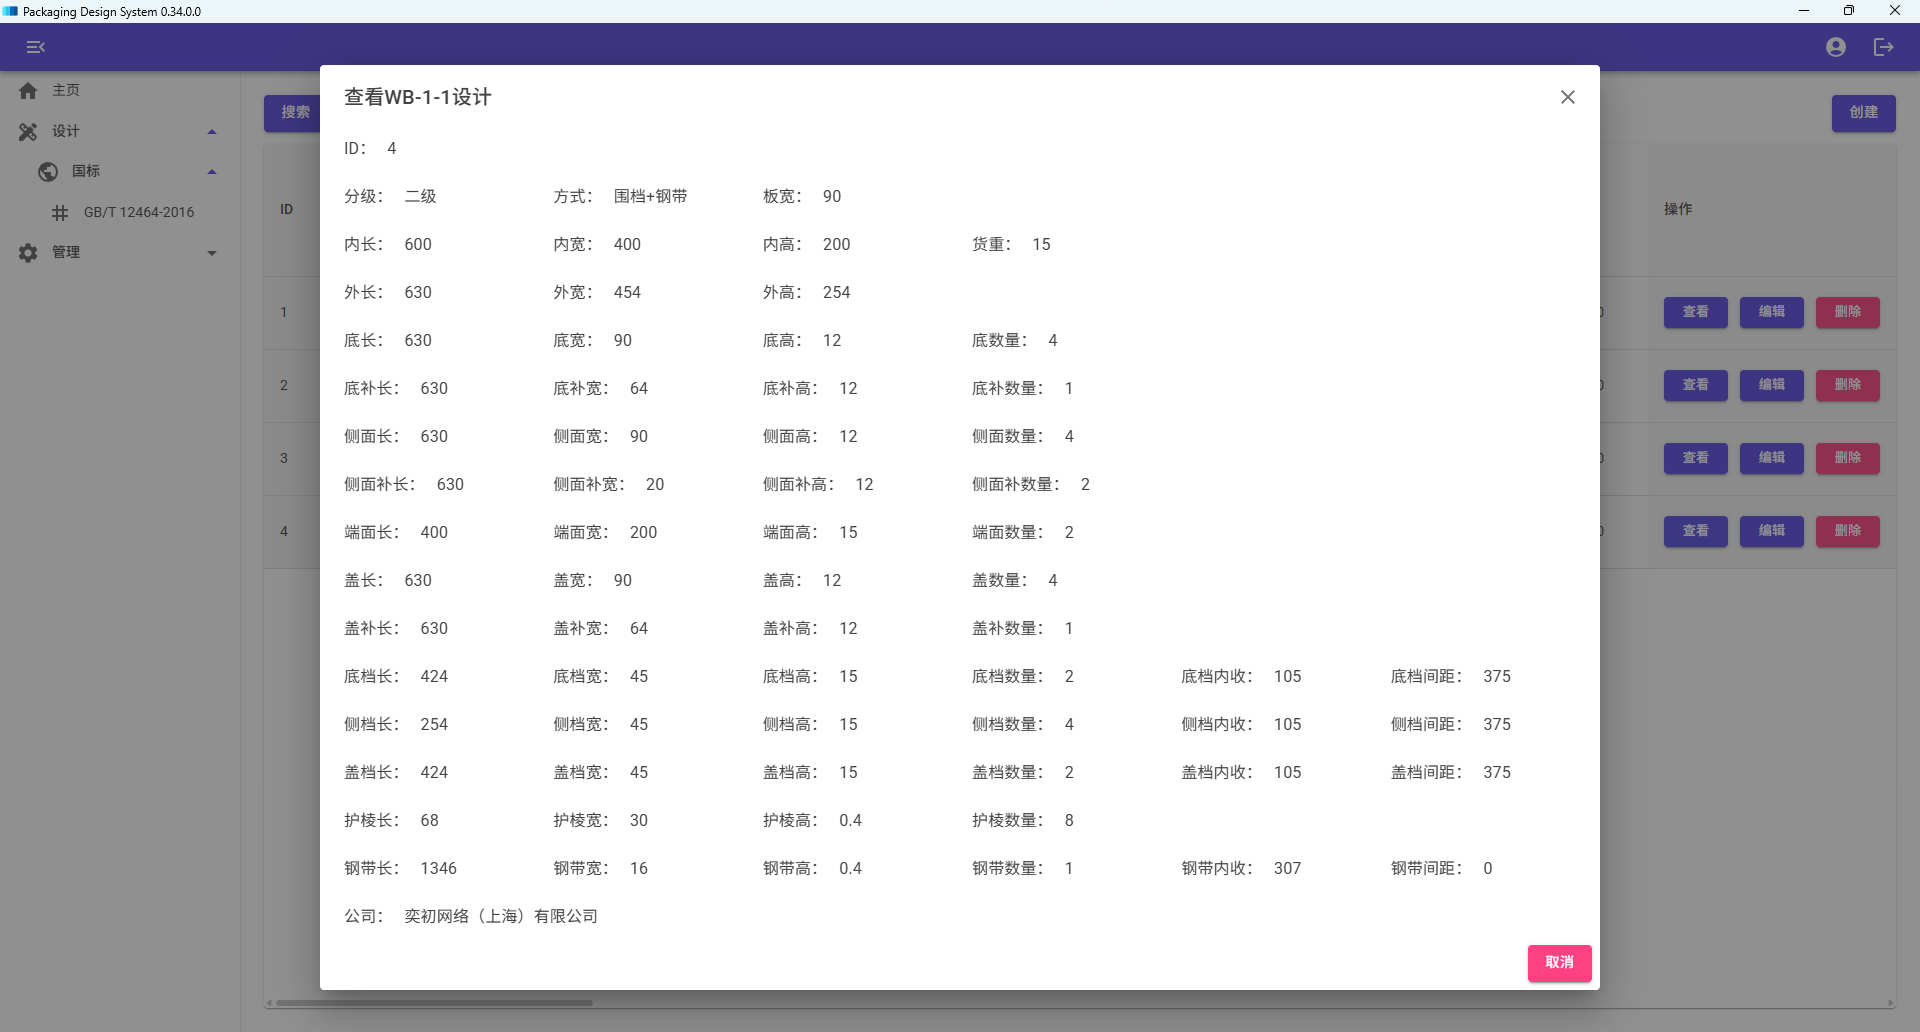Click the horizontal scrollbar under the table

tap(434, 1003)
